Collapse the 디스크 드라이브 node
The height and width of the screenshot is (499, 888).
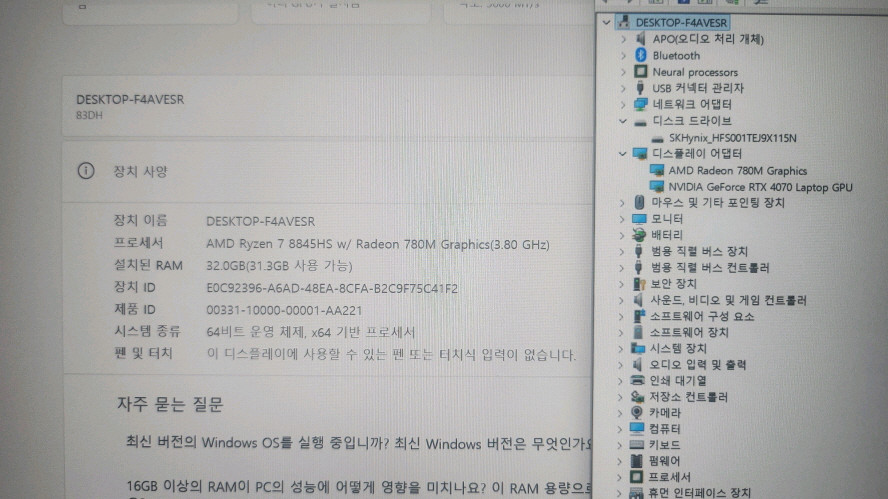coord(622,121)
